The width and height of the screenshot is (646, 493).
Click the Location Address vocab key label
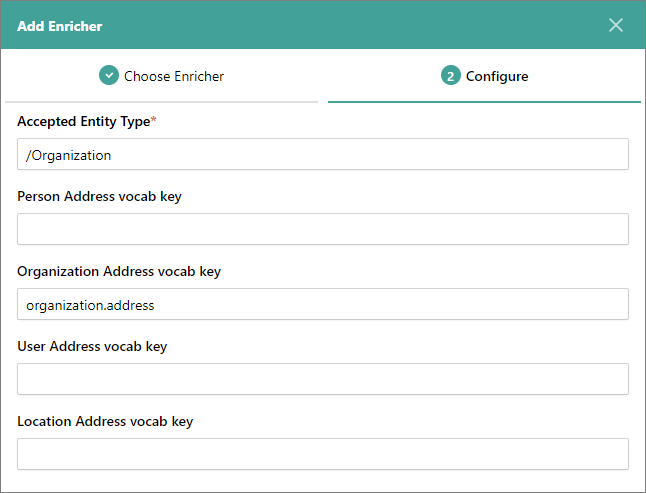click(105, 421)
